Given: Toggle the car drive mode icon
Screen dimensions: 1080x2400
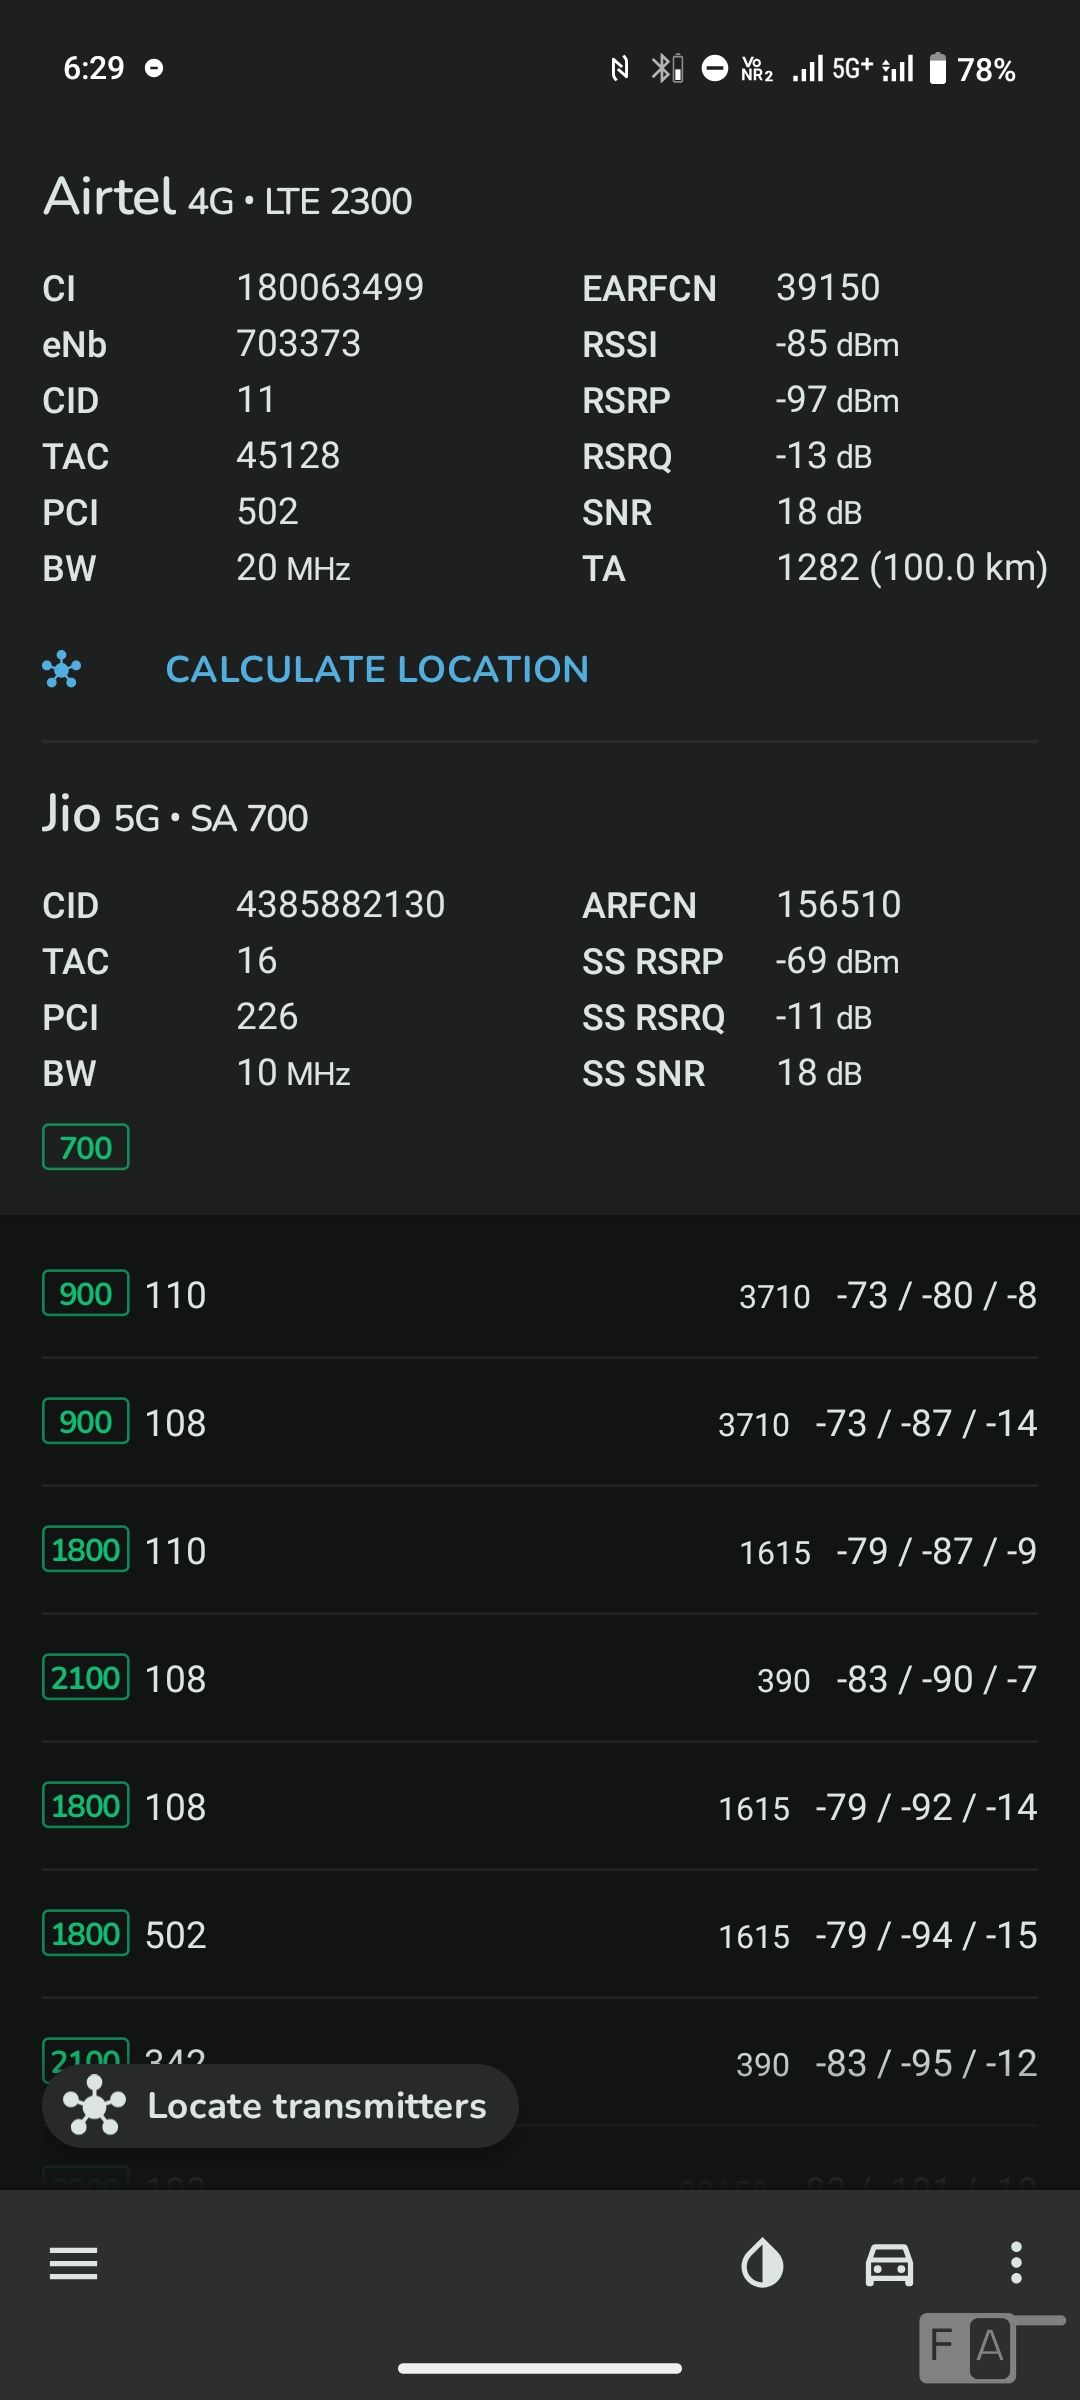Looking at the screenshot, I should (889, 2263).
